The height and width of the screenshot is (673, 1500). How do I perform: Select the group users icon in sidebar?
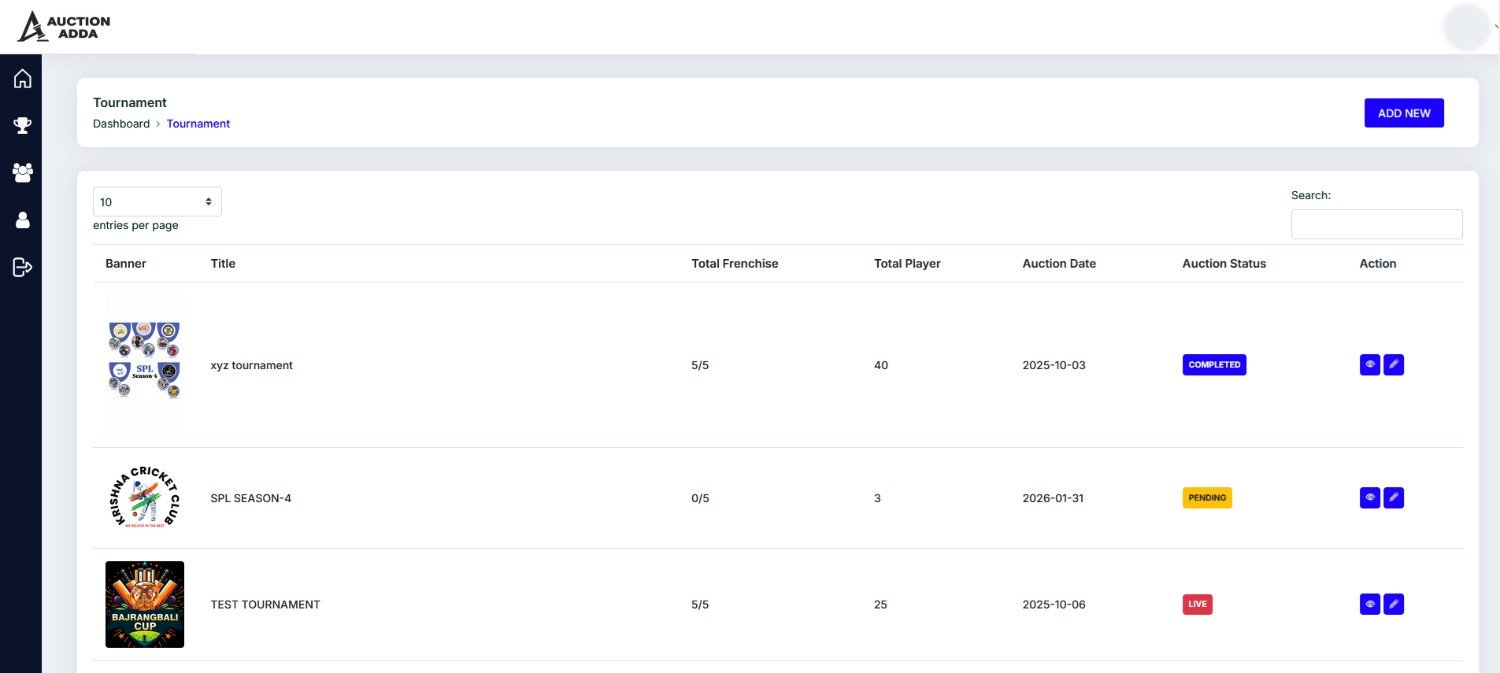click(x=22, y=172)
